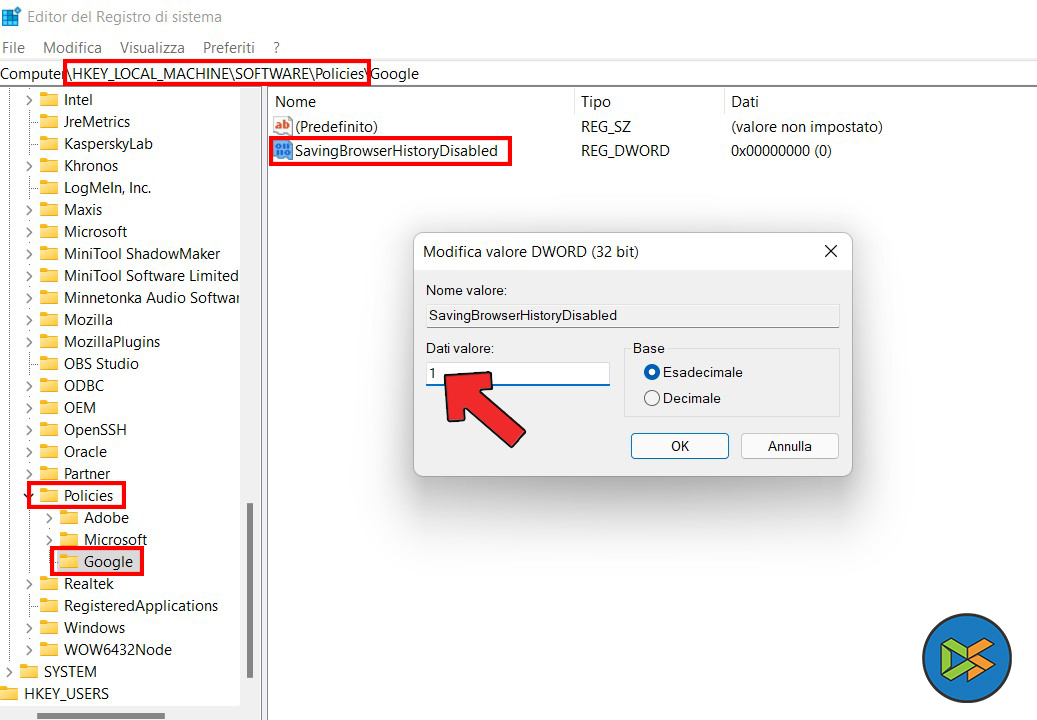Image resolution: width=1037 pixels, height=720 pixels.
Task: Click the Nome valore read-only field
Action: (633, 315)
